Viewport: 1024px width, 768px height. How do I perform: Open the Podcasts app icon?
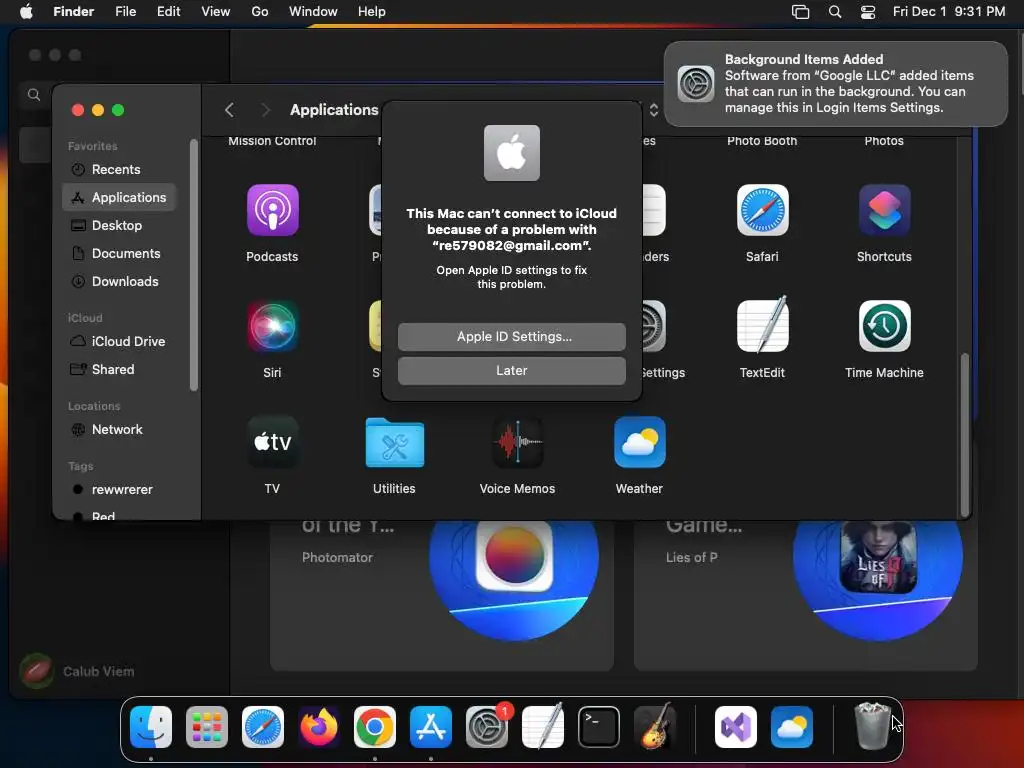click(x=272, y=210)
